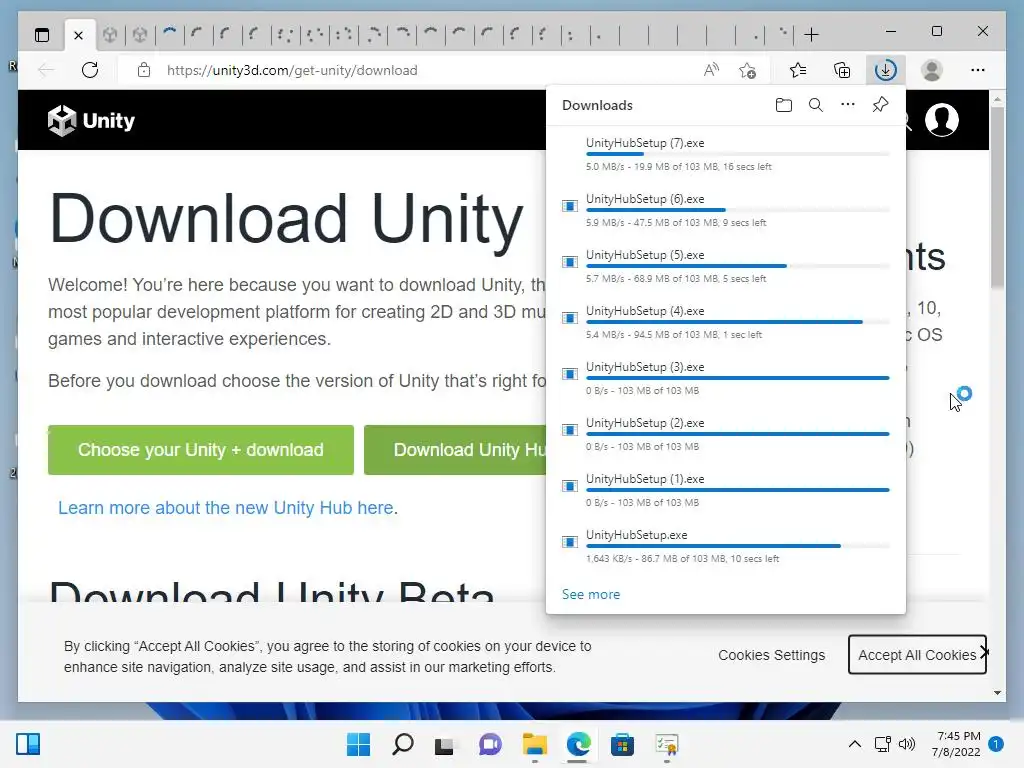Open Collections panel
The image size is (1024, 768).
click(842, 70)
